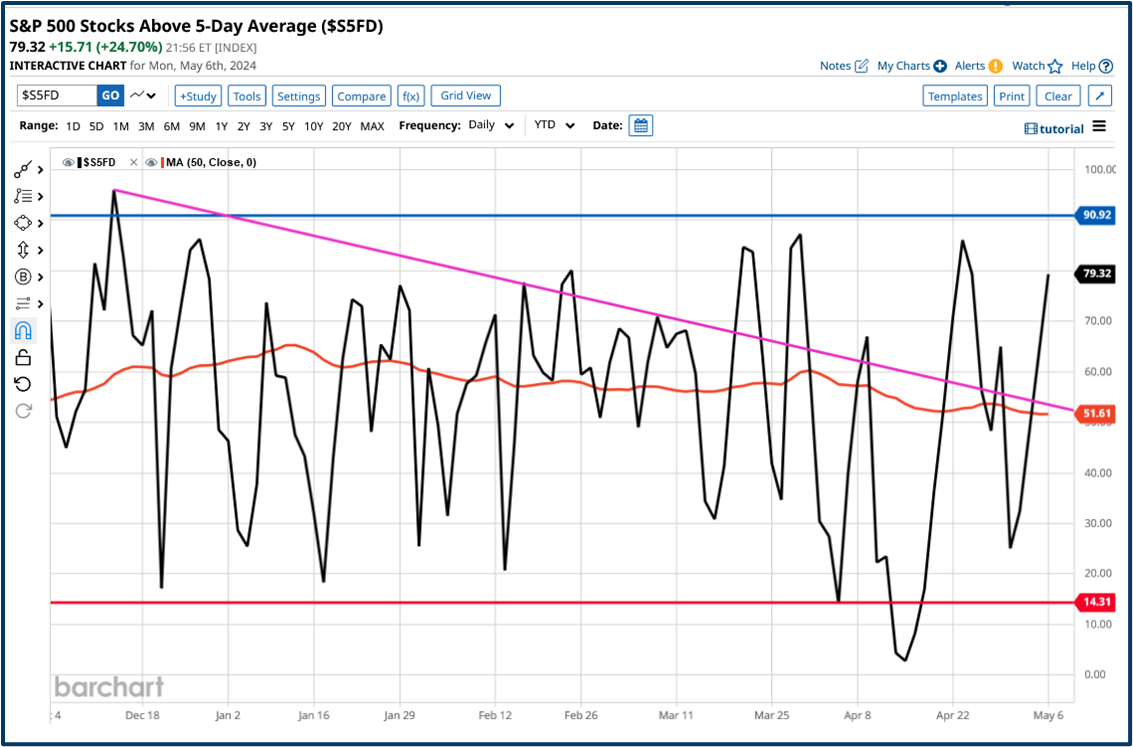Enable the magnet snapping tool
This screenshot has width=1133, height=747.
[22, 330]
